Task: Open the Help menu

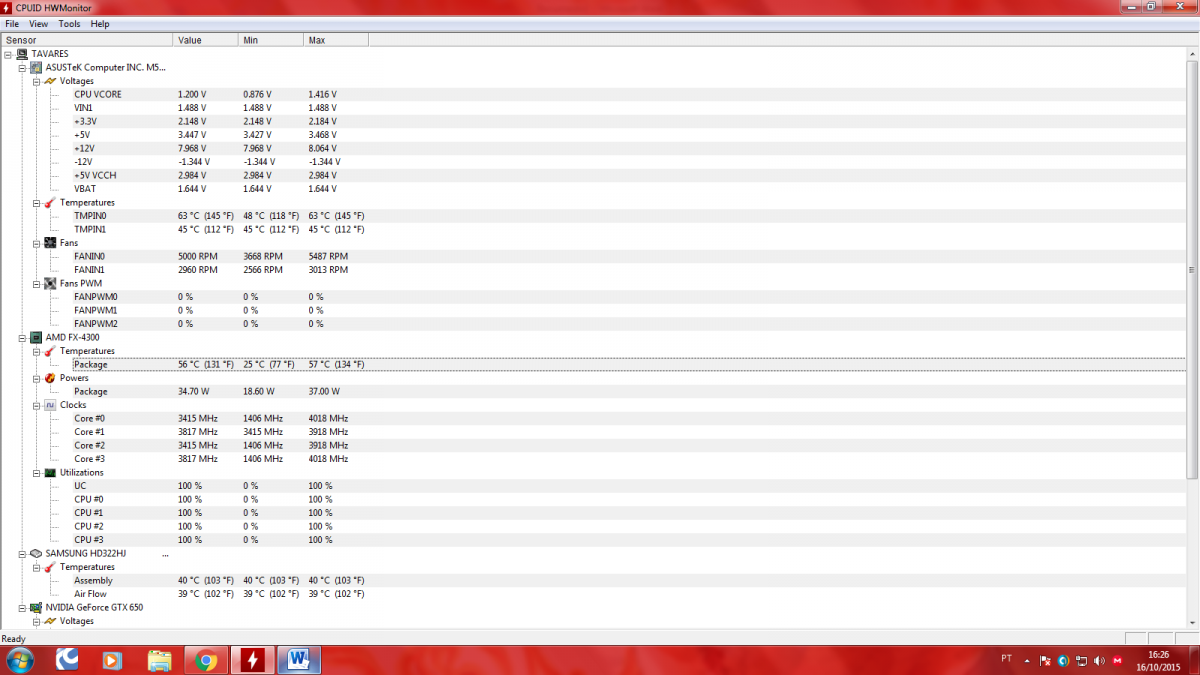Action: pyautogui.click(x=100, y=23)
